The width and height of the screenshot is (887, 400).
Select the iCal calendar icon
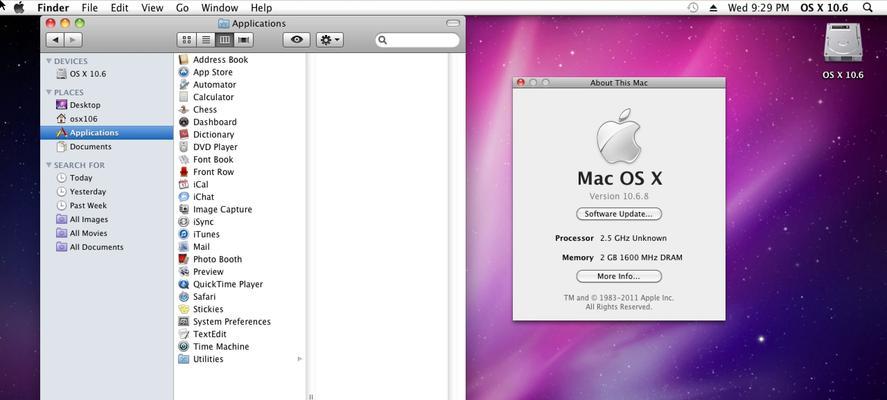[183, 184]
